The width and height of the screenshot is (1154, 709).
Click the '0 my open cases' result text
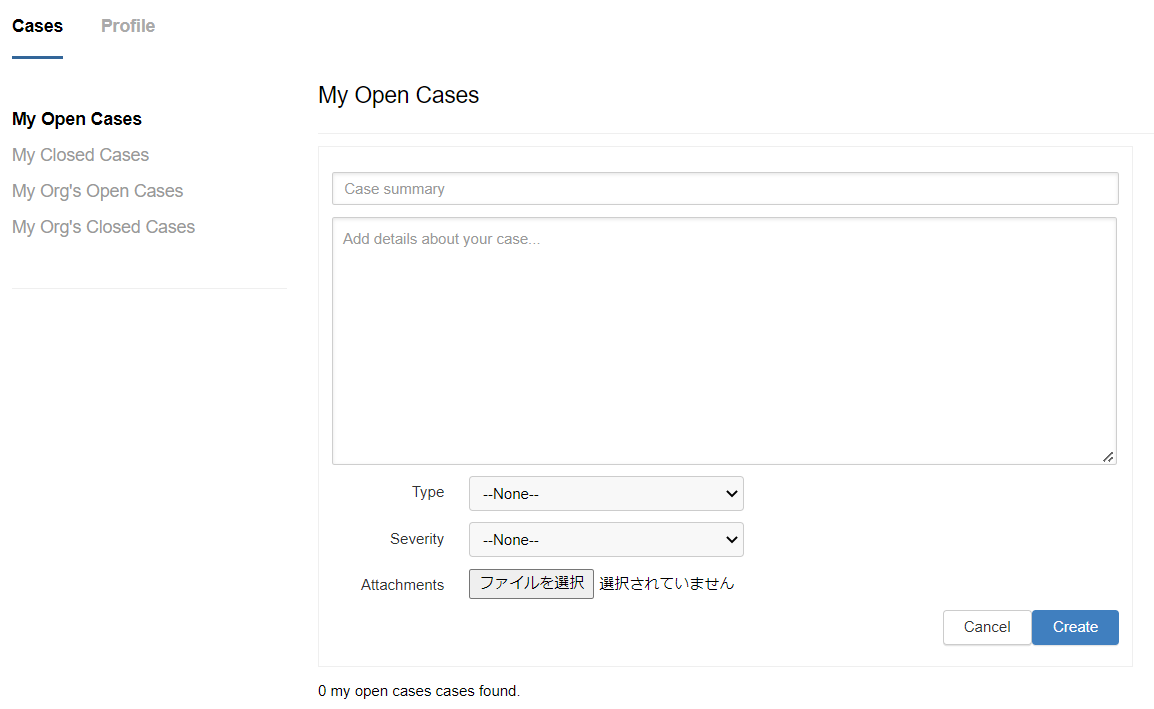click(419, 691)
